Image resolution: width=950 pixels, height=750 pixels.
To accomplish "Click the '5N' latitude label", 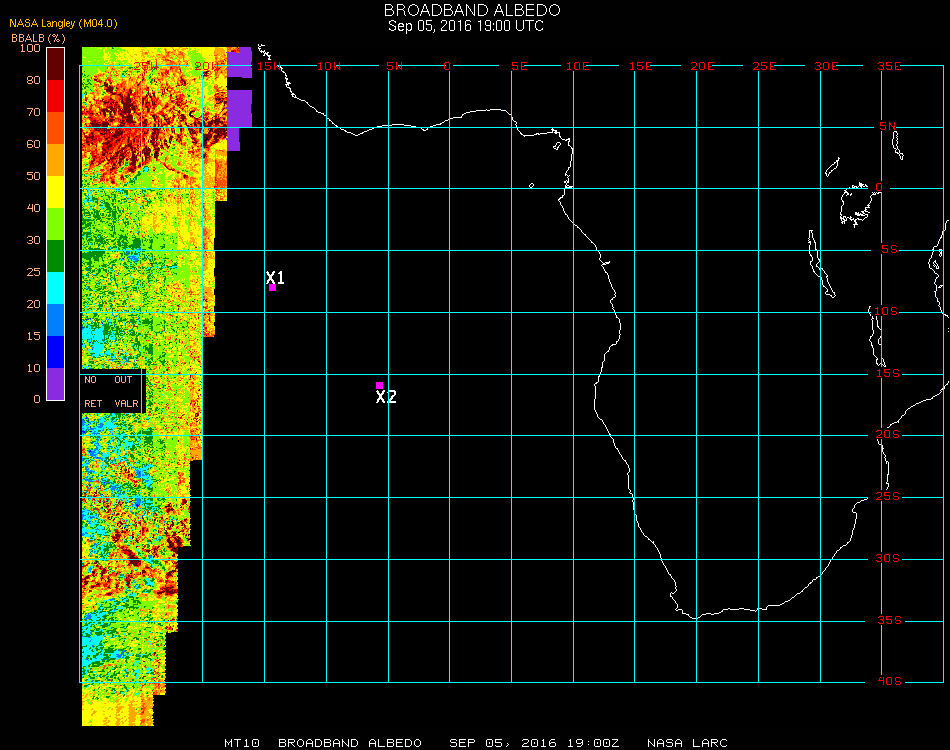I will [888, 126].
